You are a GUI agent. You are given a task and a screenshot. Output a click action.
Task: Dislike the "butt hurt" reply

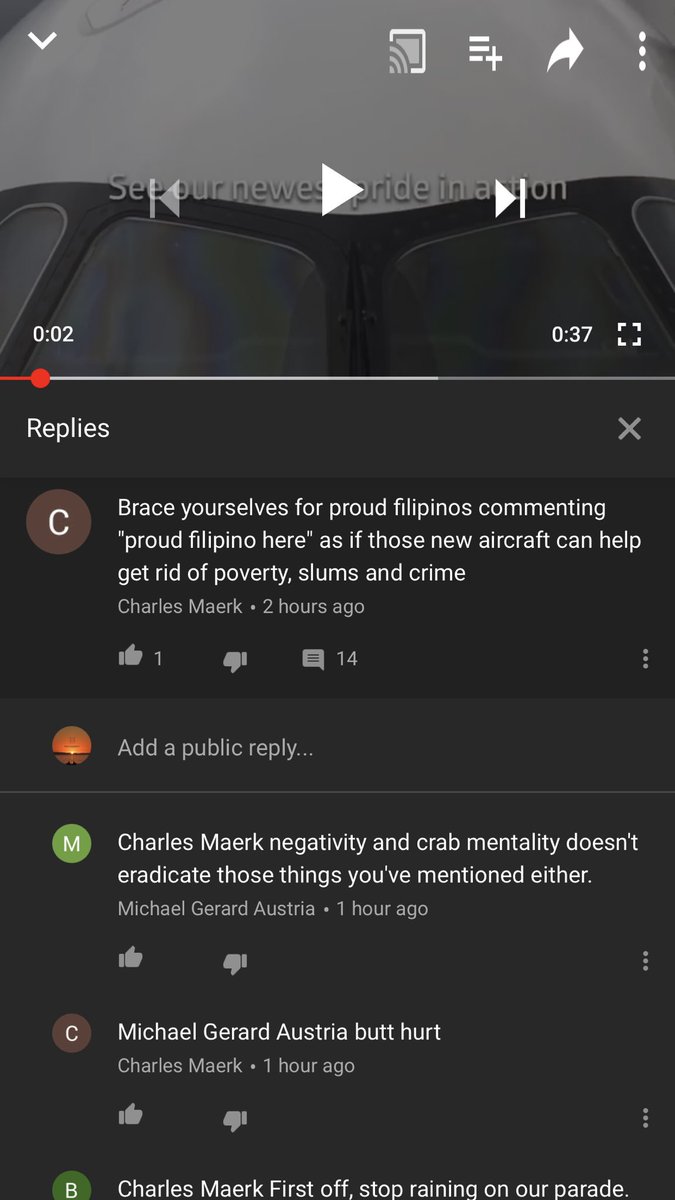(235, 1118)
